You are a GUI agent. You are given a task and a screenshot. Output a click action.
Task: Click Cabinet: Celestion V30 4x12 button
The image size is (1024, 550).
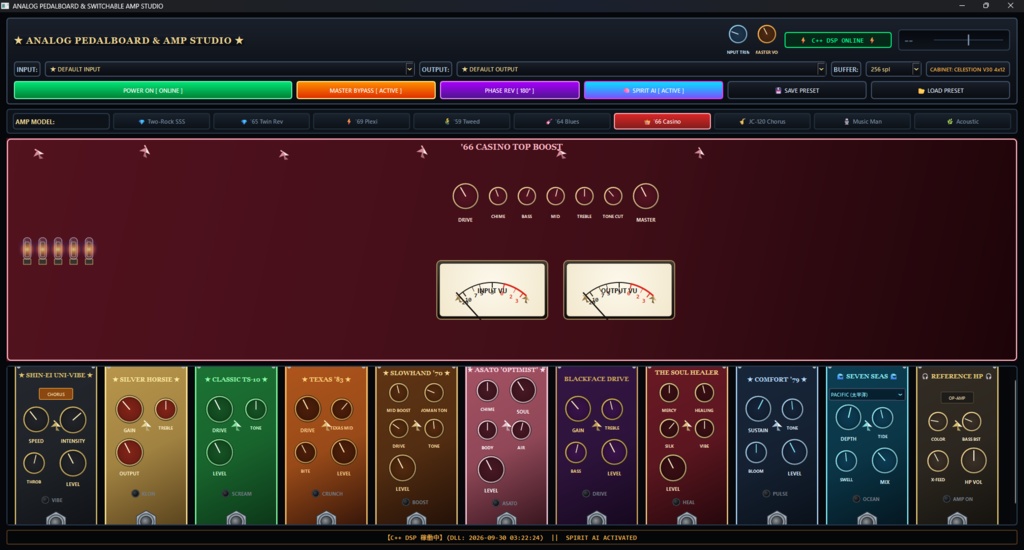967,69
